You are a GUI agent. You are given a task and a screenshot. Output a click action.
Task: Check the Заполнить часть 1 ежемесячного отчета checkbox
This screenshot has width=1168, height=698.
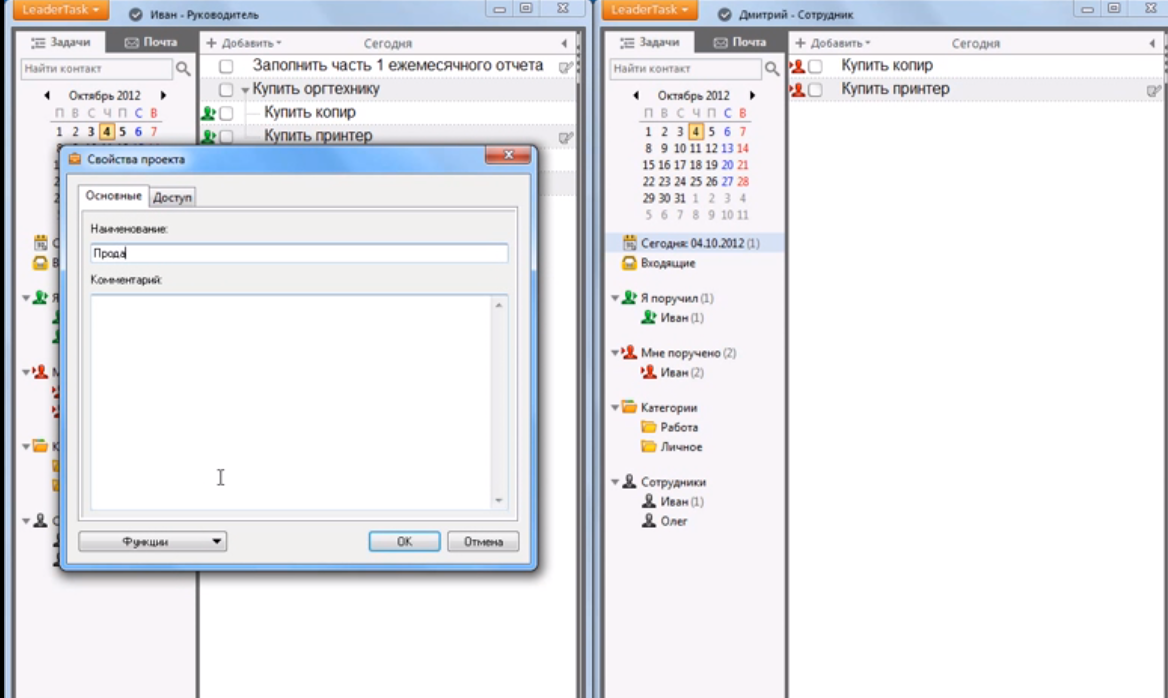[226, 66]
